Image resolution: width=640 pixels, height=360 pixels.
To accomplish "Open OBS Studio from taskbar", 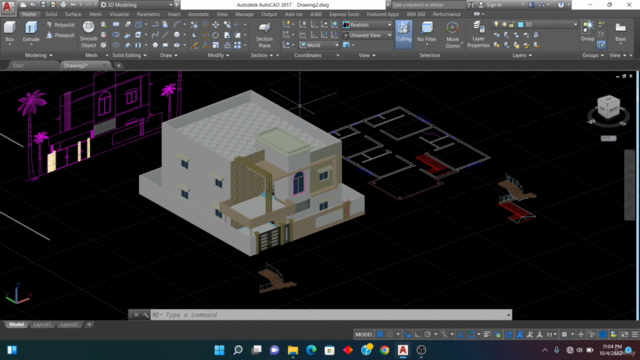I will point(421,350).
